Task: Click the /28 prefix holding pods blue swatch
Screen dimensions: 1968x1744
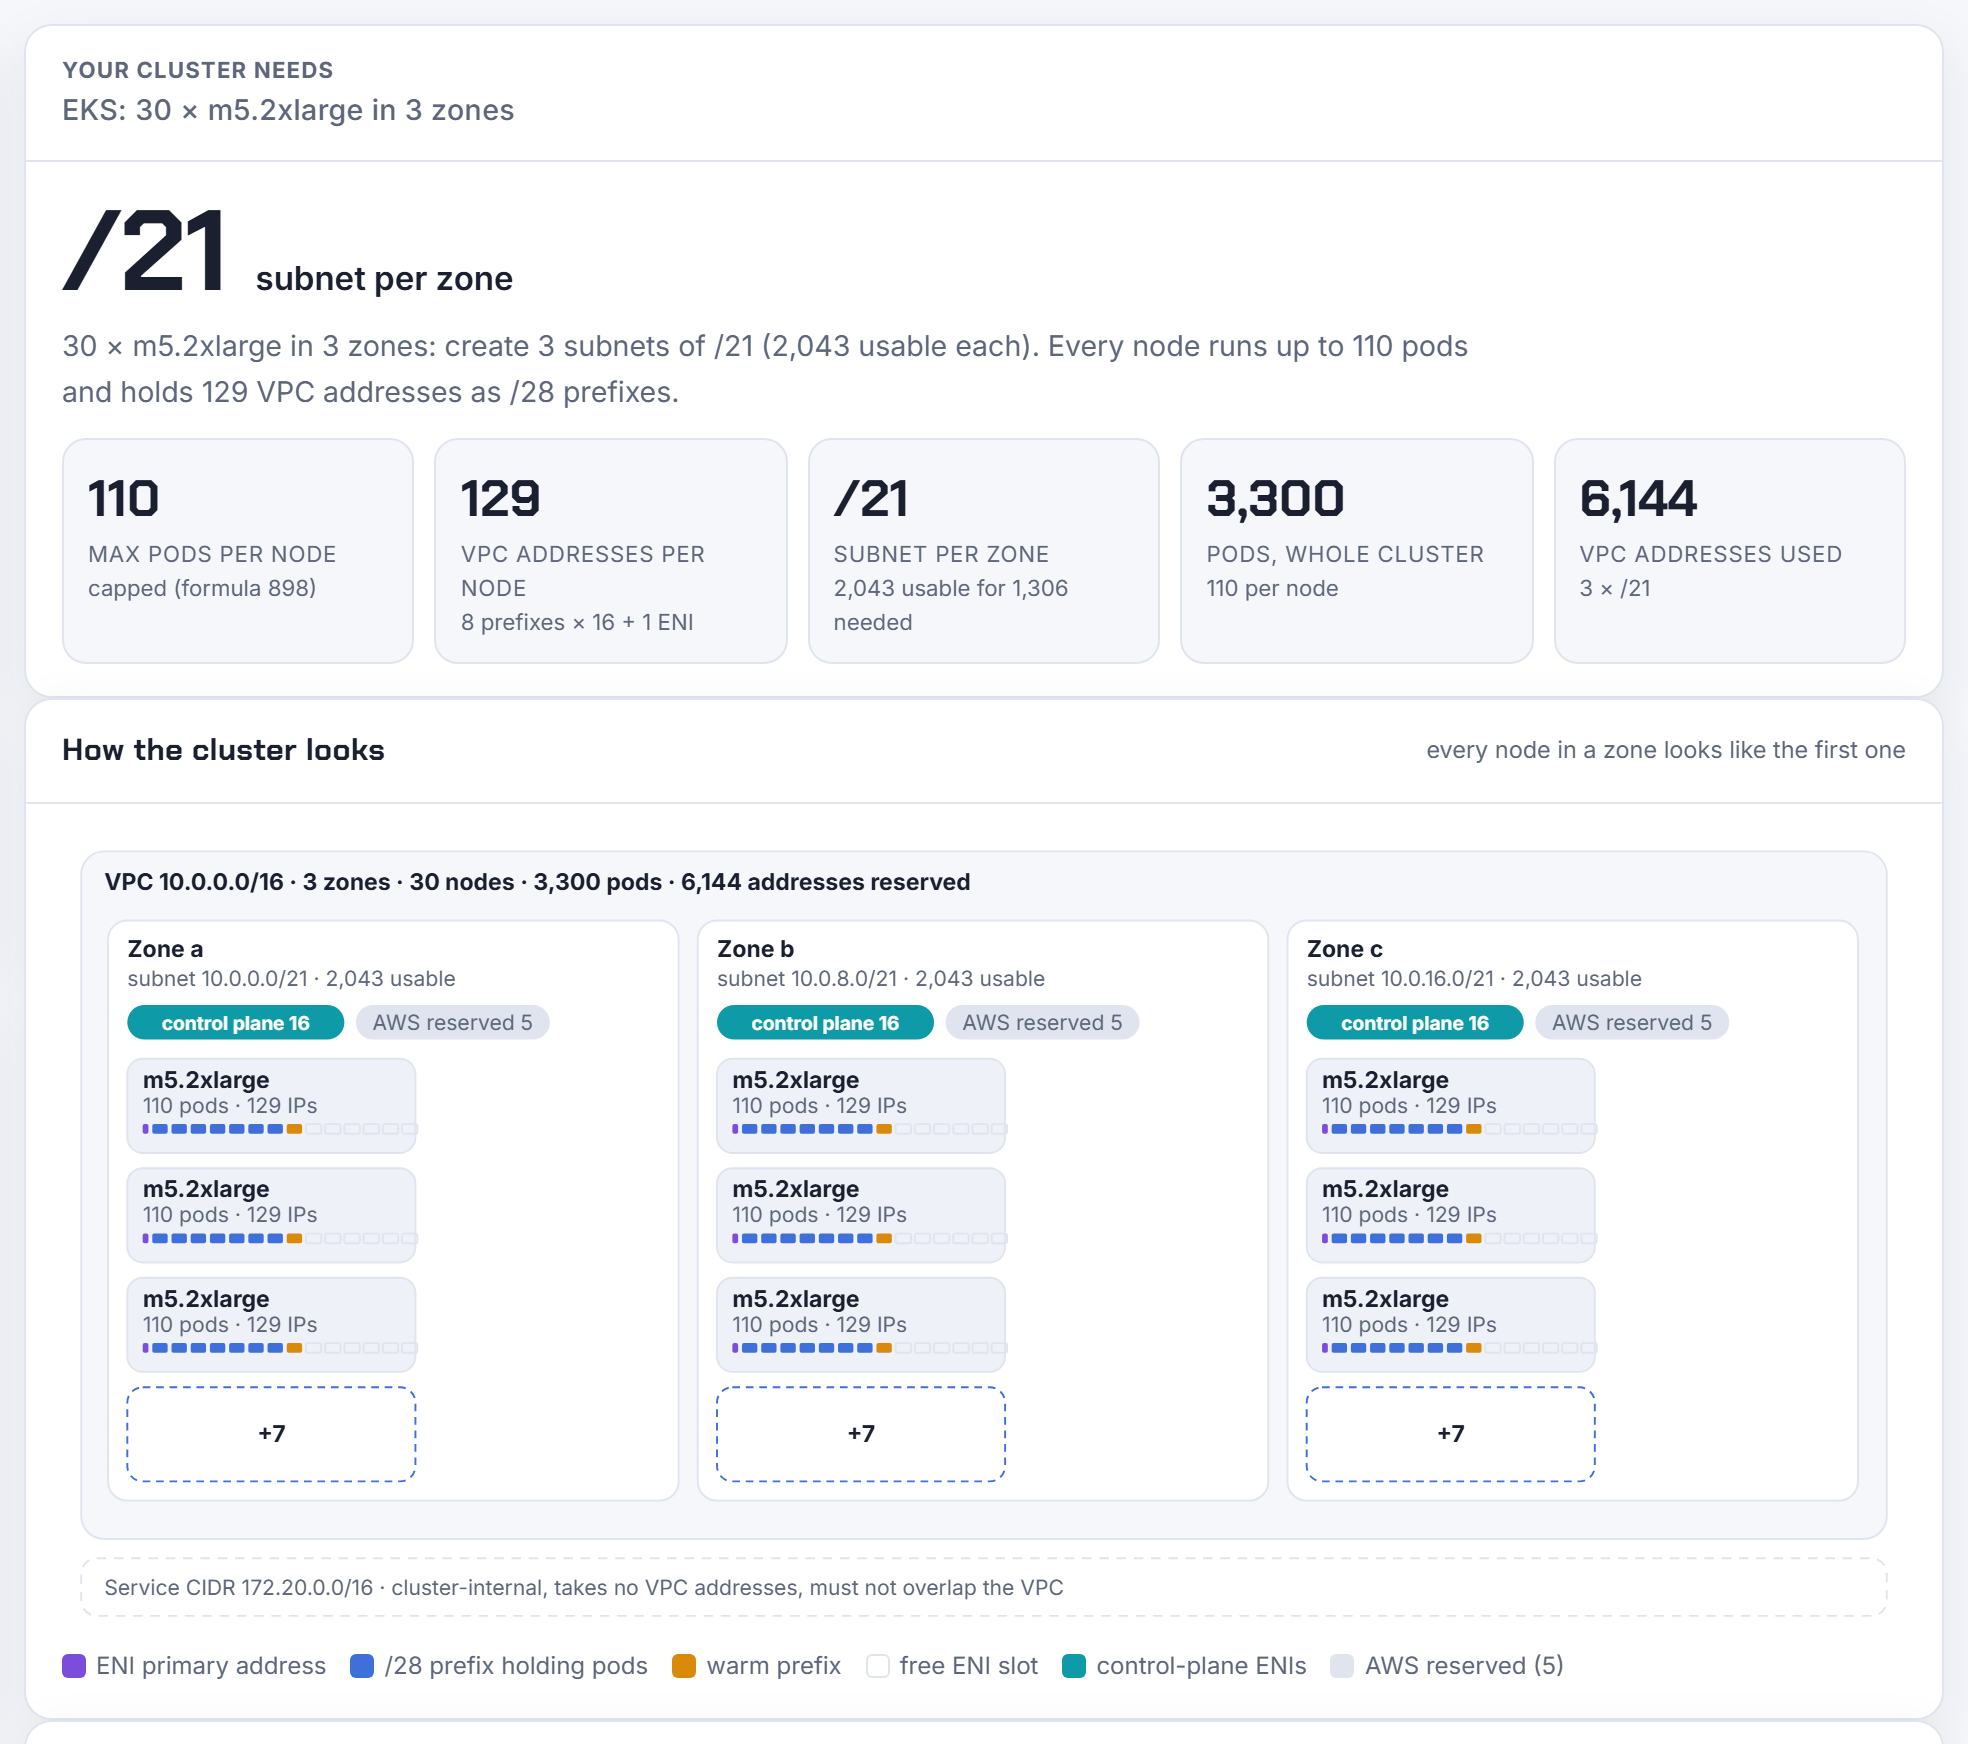Action: click(362, 1666)
